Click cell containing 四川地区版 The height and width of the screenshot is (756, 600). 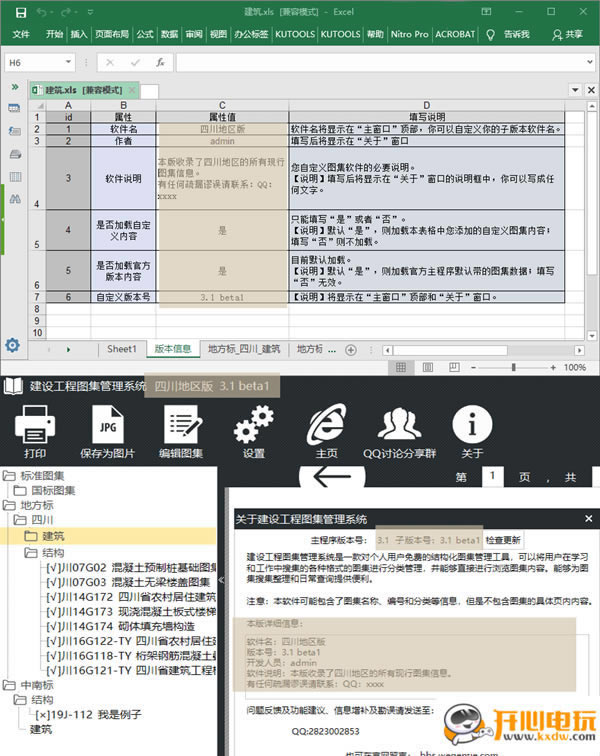click(222, 129)
